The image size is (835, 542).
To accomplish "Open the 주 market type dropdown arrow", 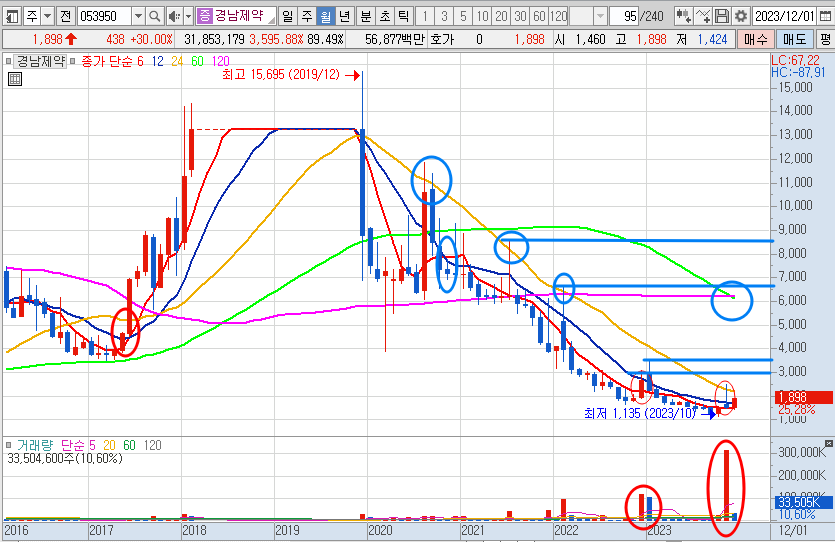I will click(x=47, y=17).
